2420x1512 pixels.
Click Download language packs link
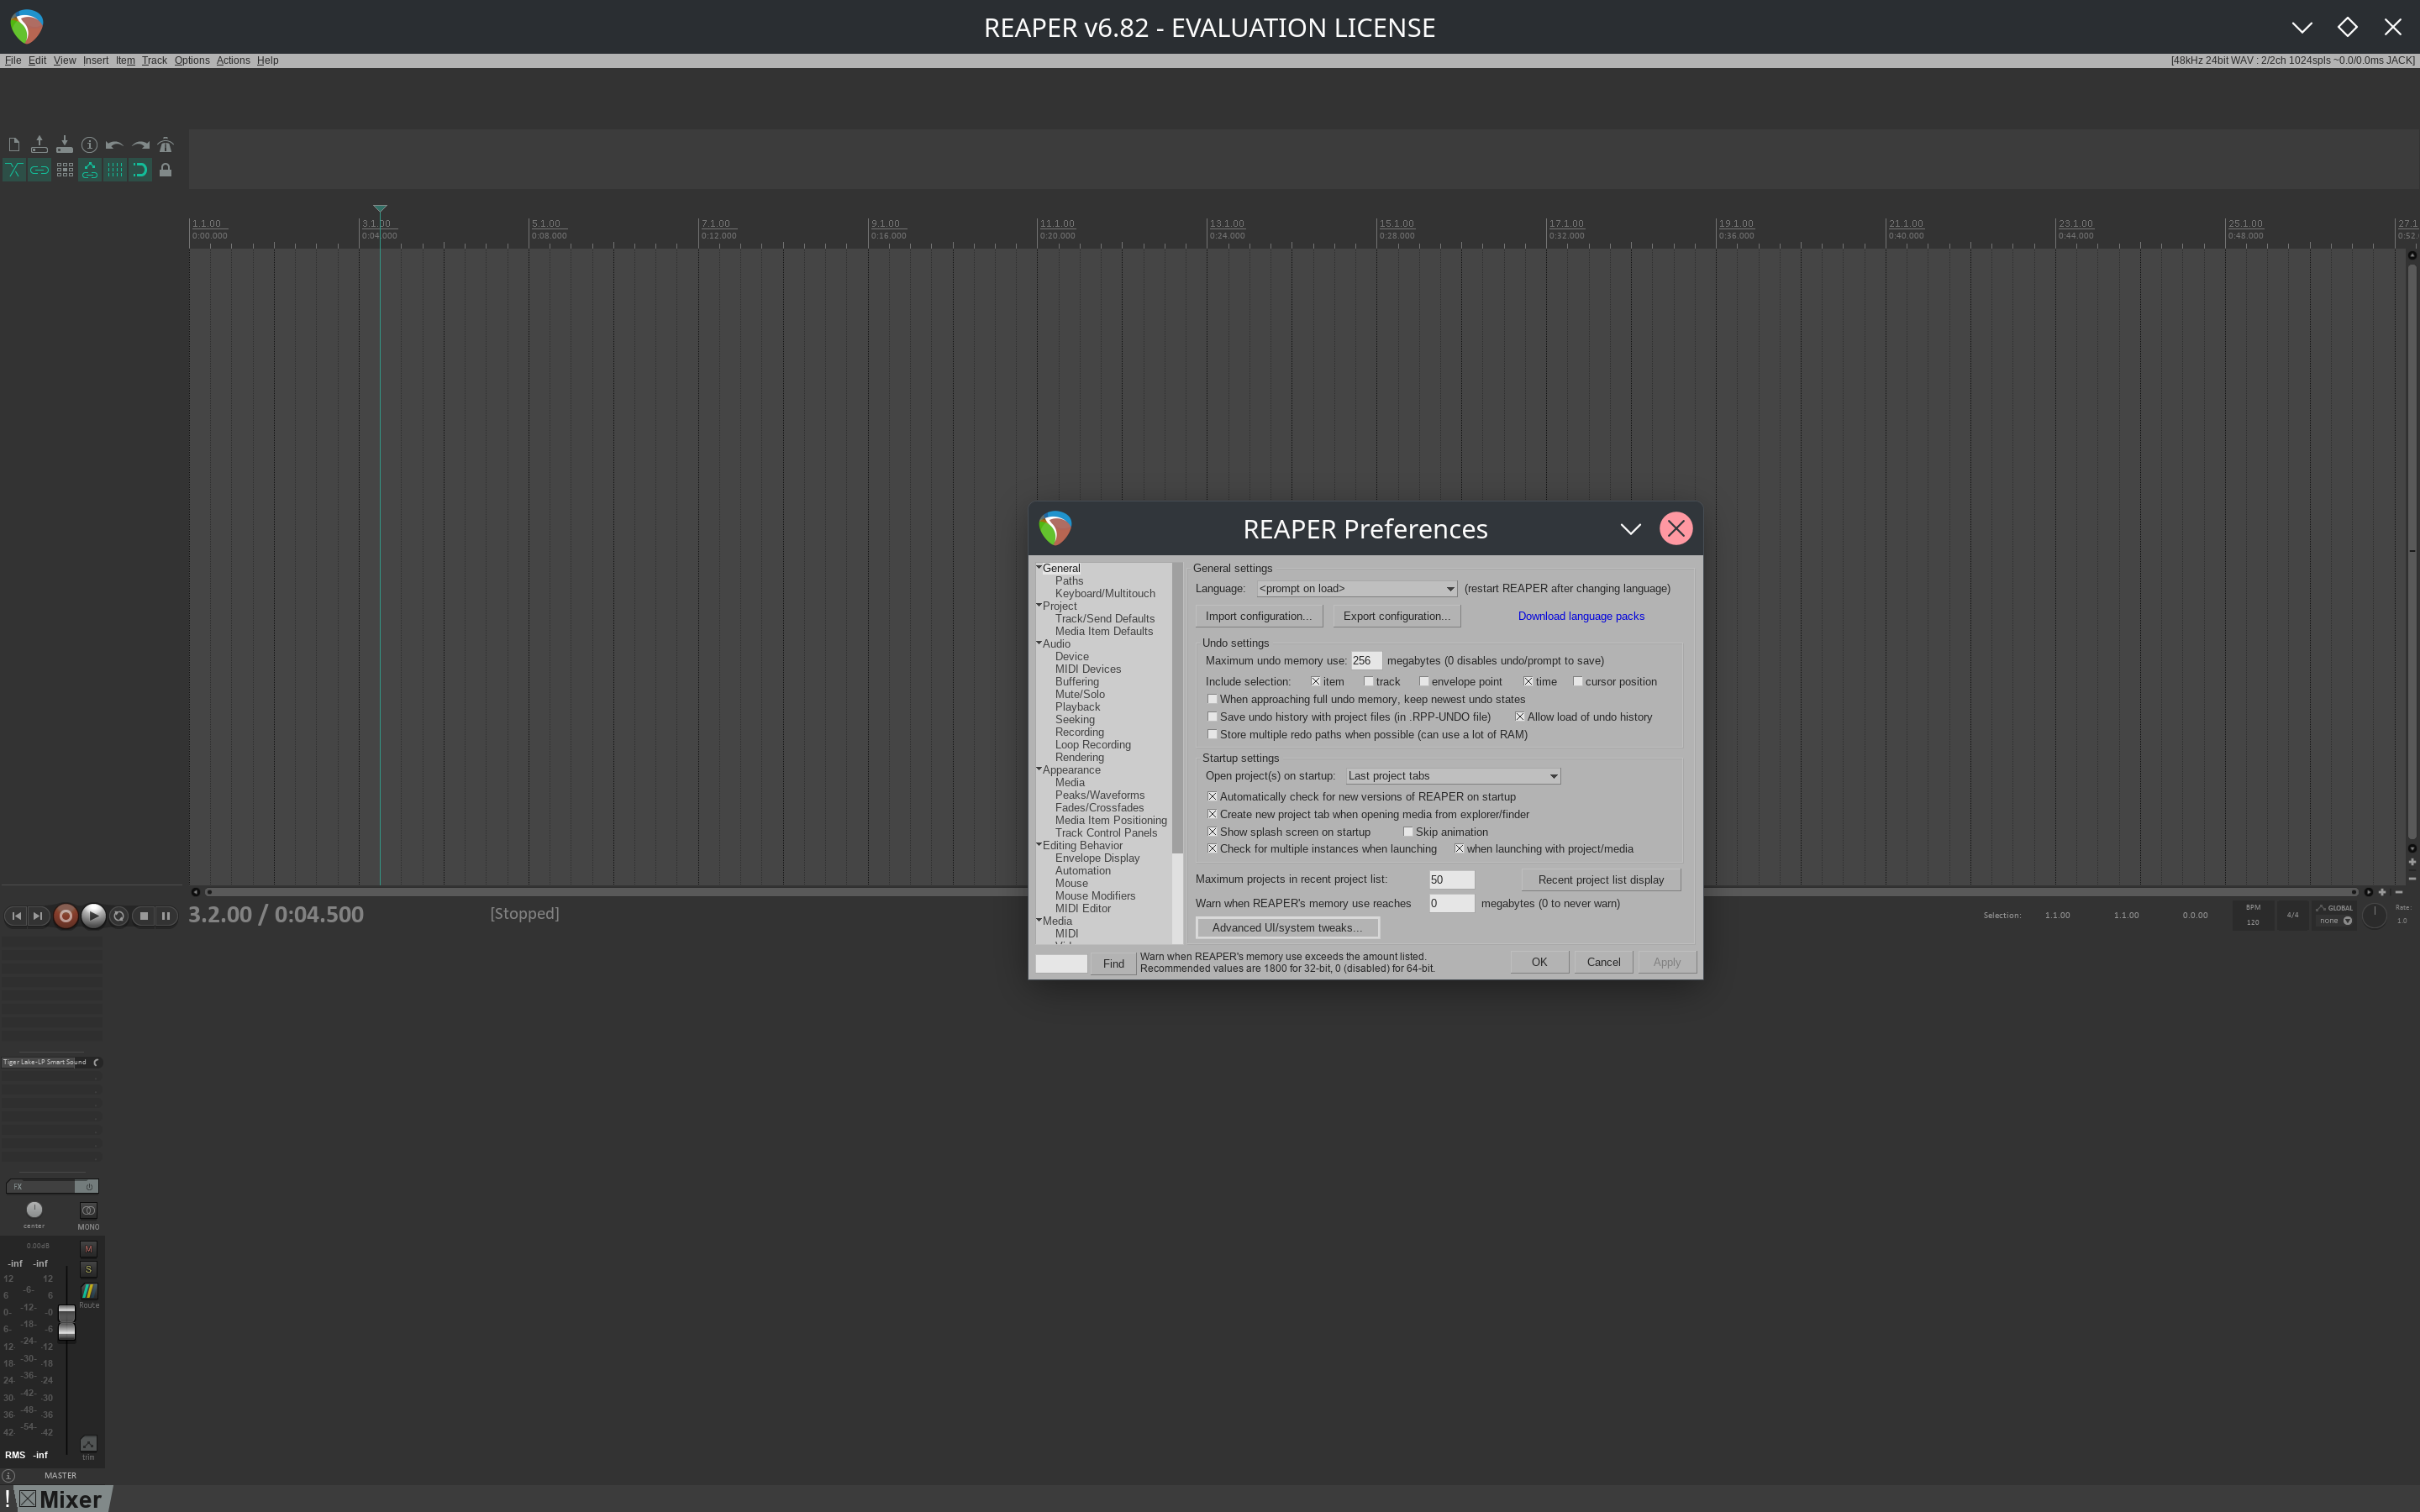point(1580,616)
